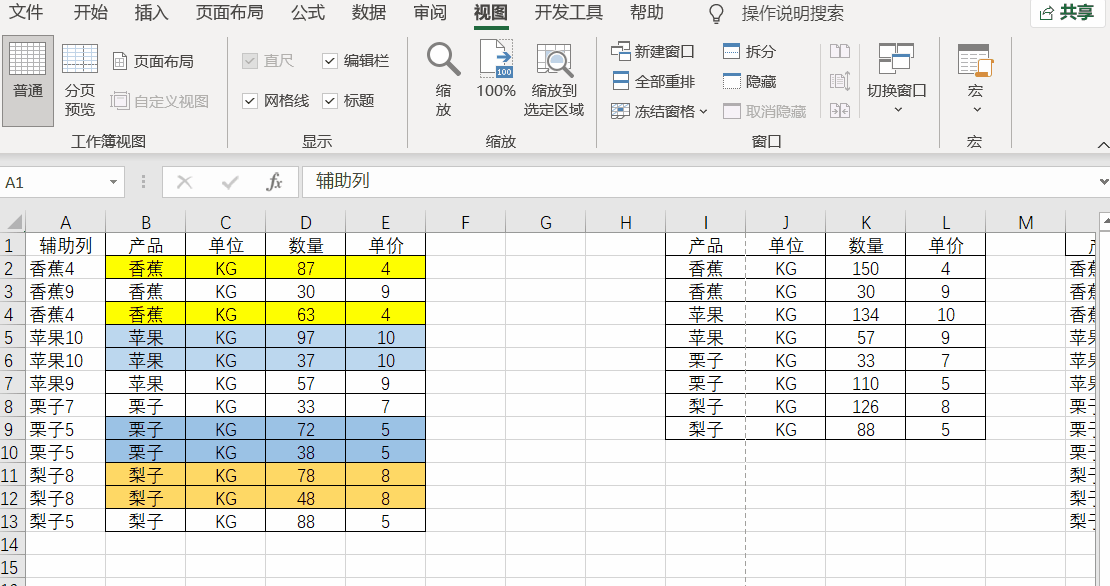Arrange All windows (全部重排)

(653, 81)
